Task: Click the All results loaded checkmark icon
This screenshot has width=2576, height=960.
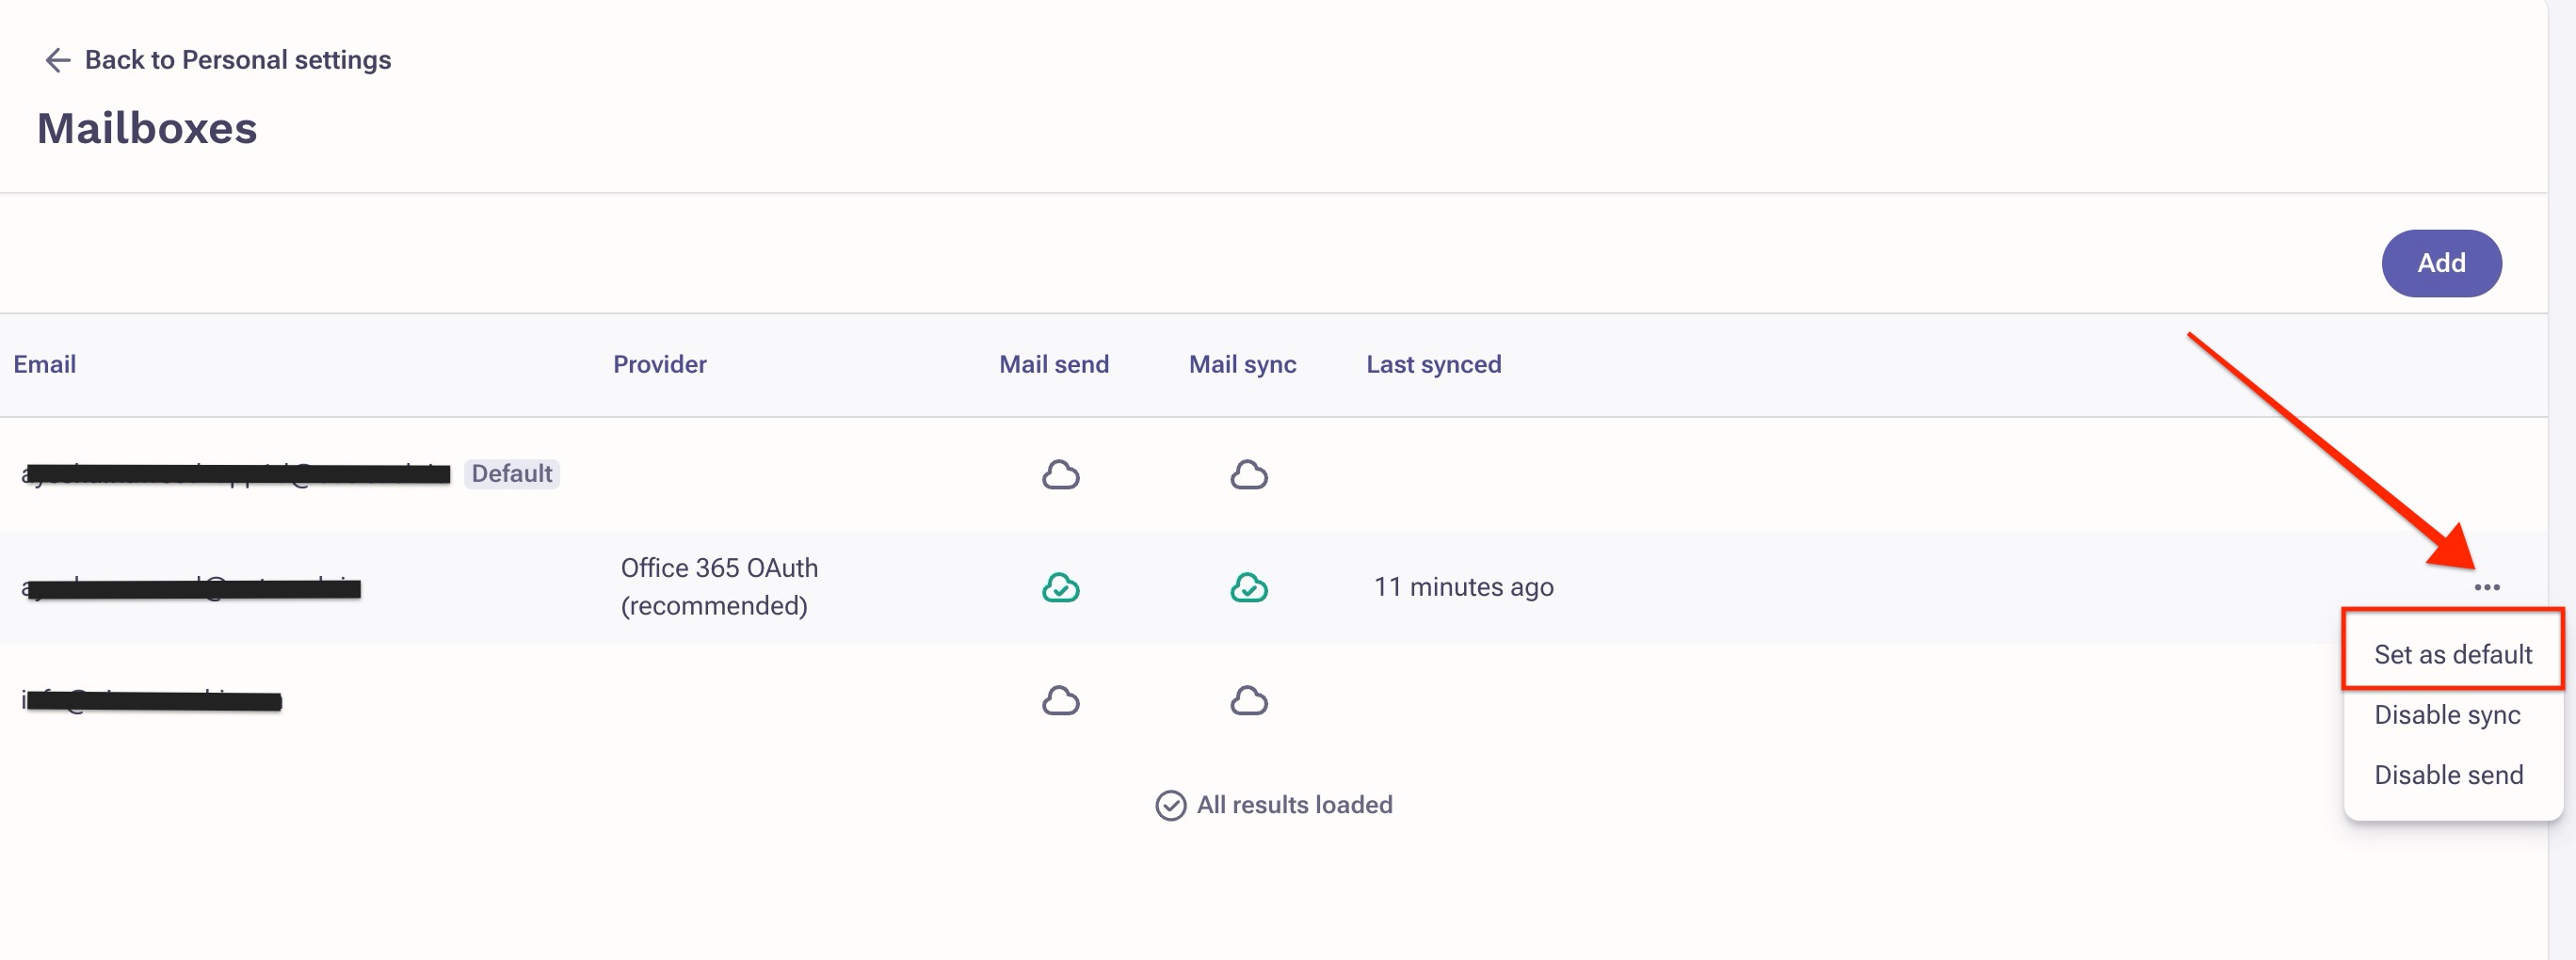Action: click(1170, 805)
